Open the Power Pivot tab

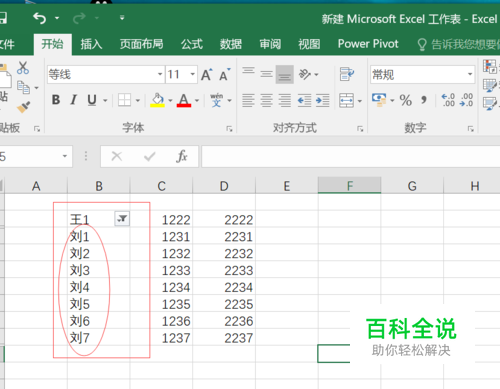[x=368, y=44]
